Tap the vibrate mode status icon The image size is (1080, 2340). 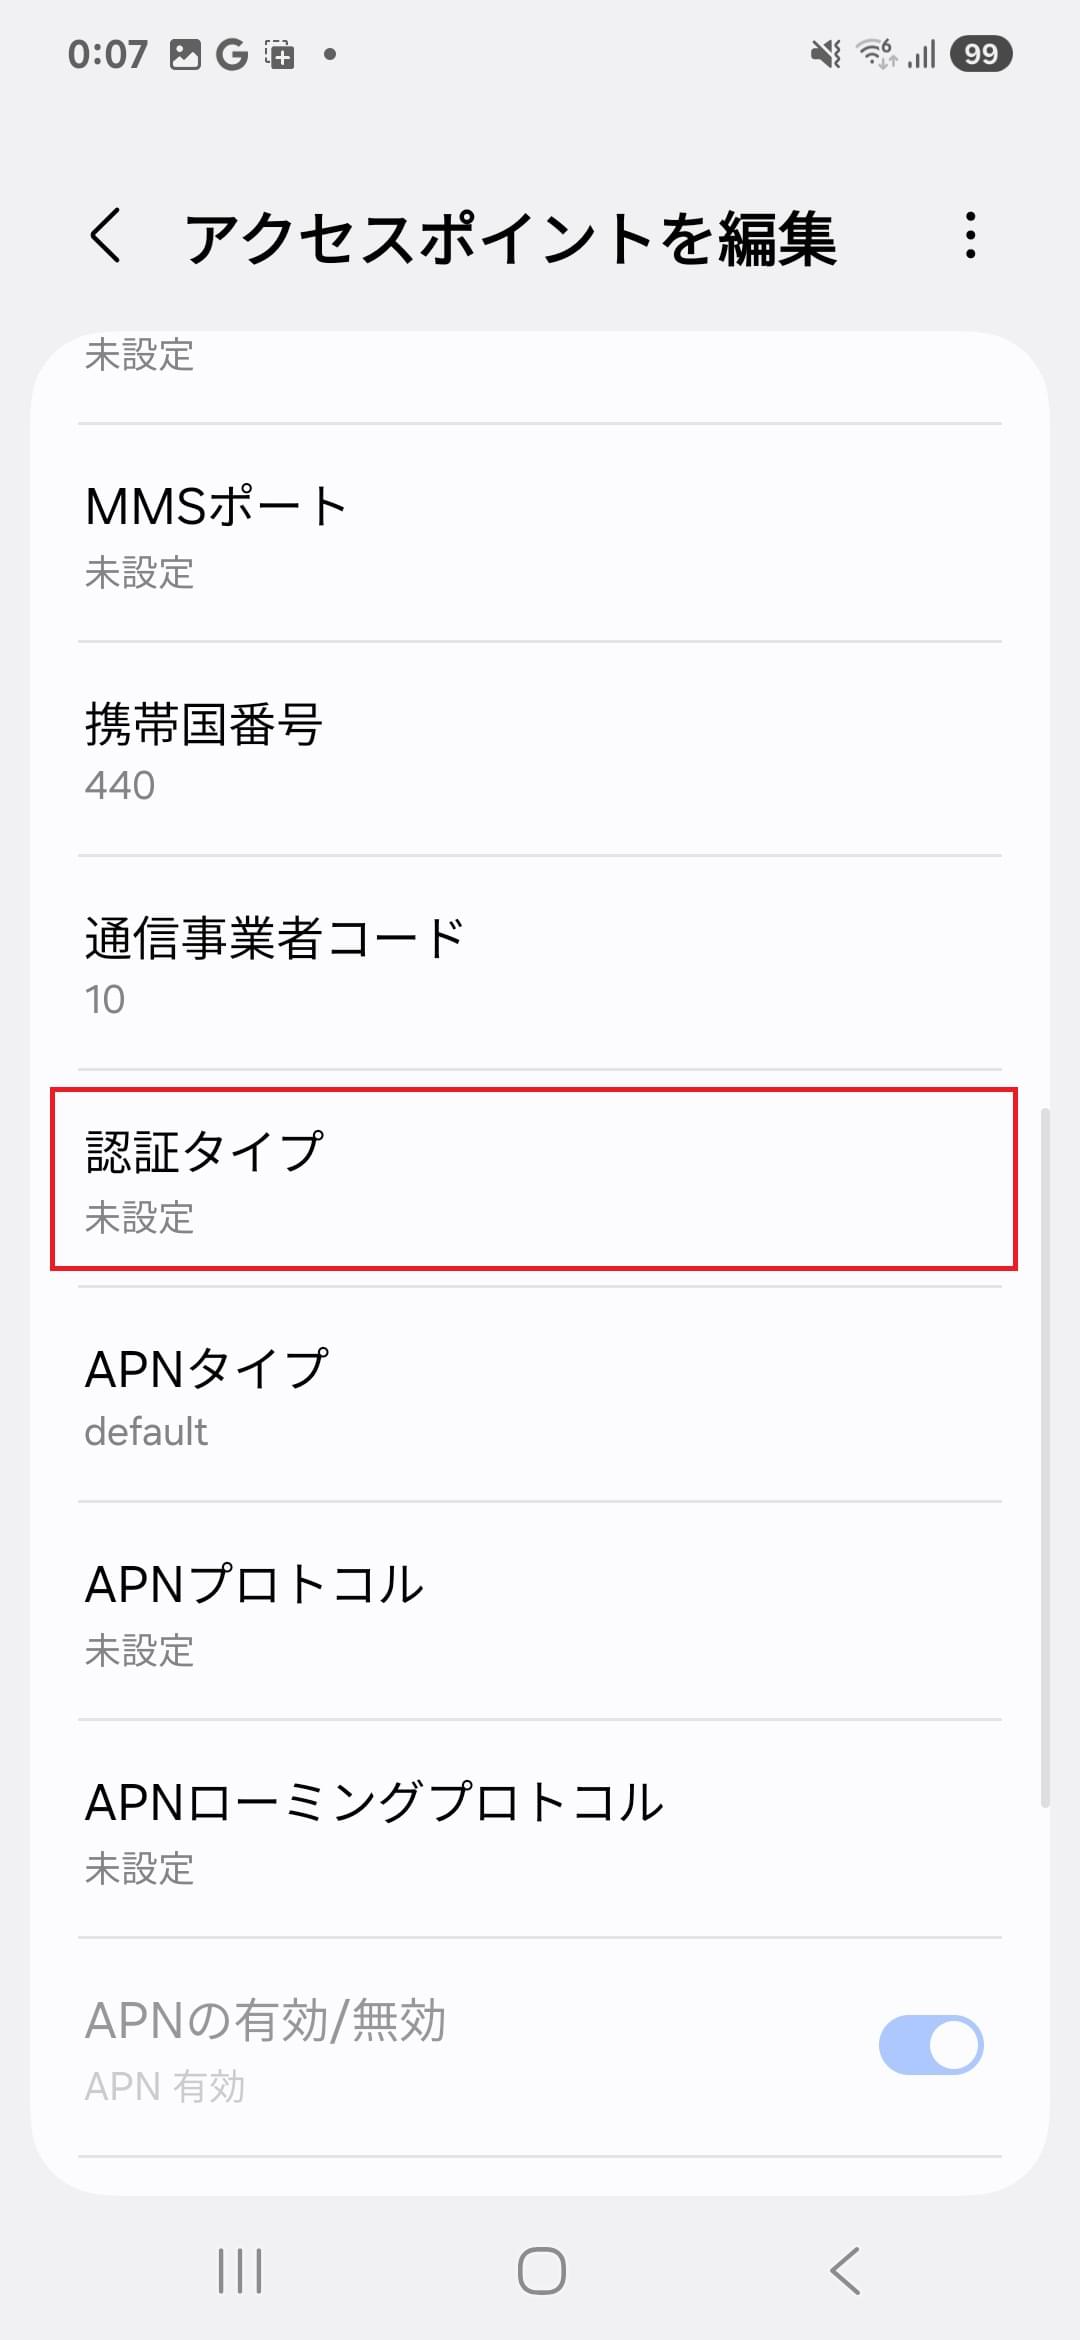click(x=822, y=55)
